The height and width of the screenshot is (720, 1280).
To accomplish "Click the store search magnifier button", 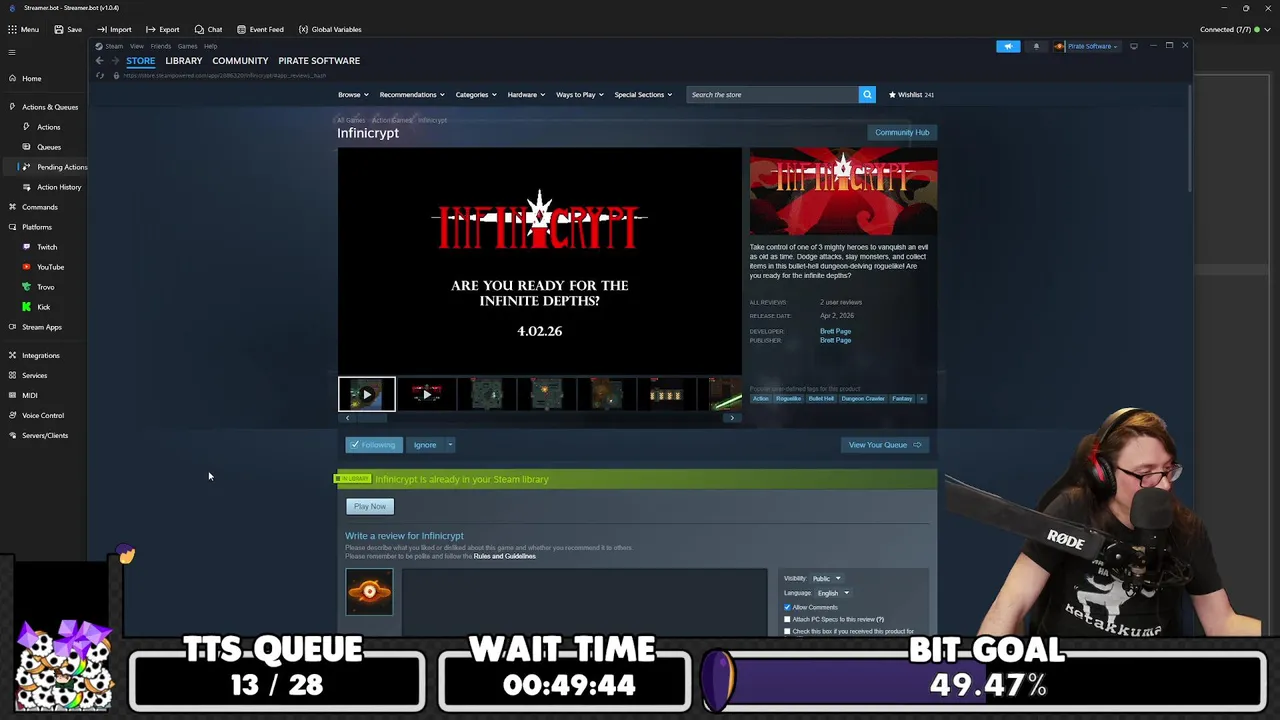I will [x=867, y=95].
